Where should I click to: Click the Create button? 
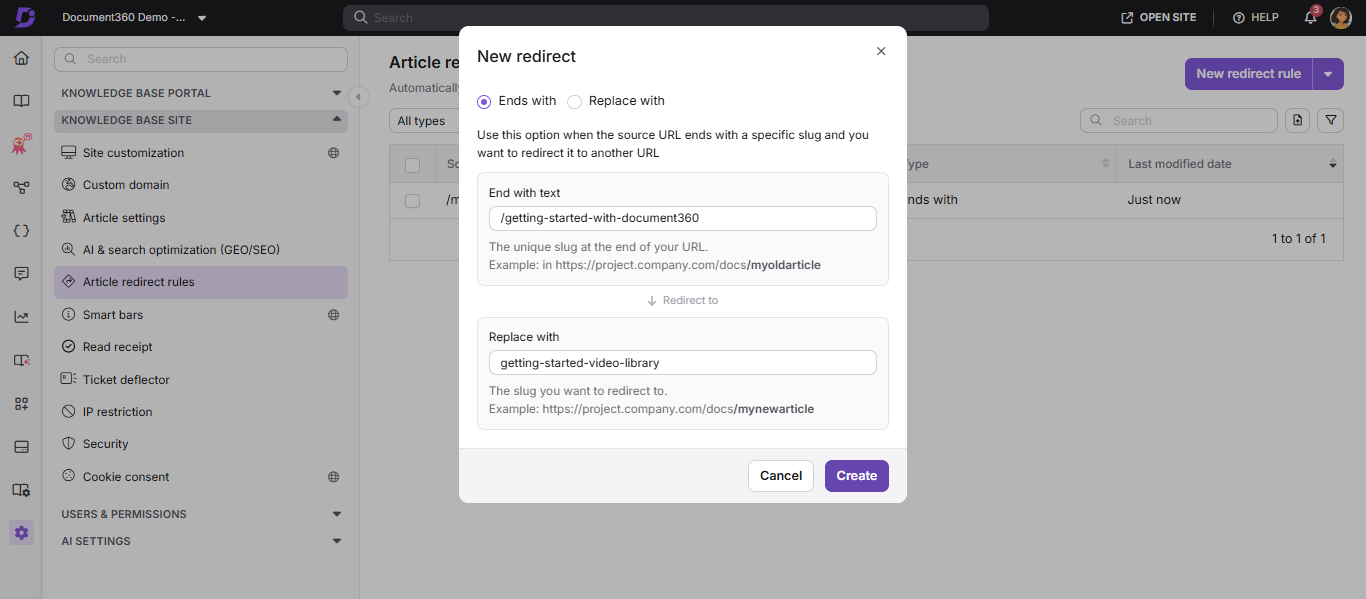pos(857,476)
